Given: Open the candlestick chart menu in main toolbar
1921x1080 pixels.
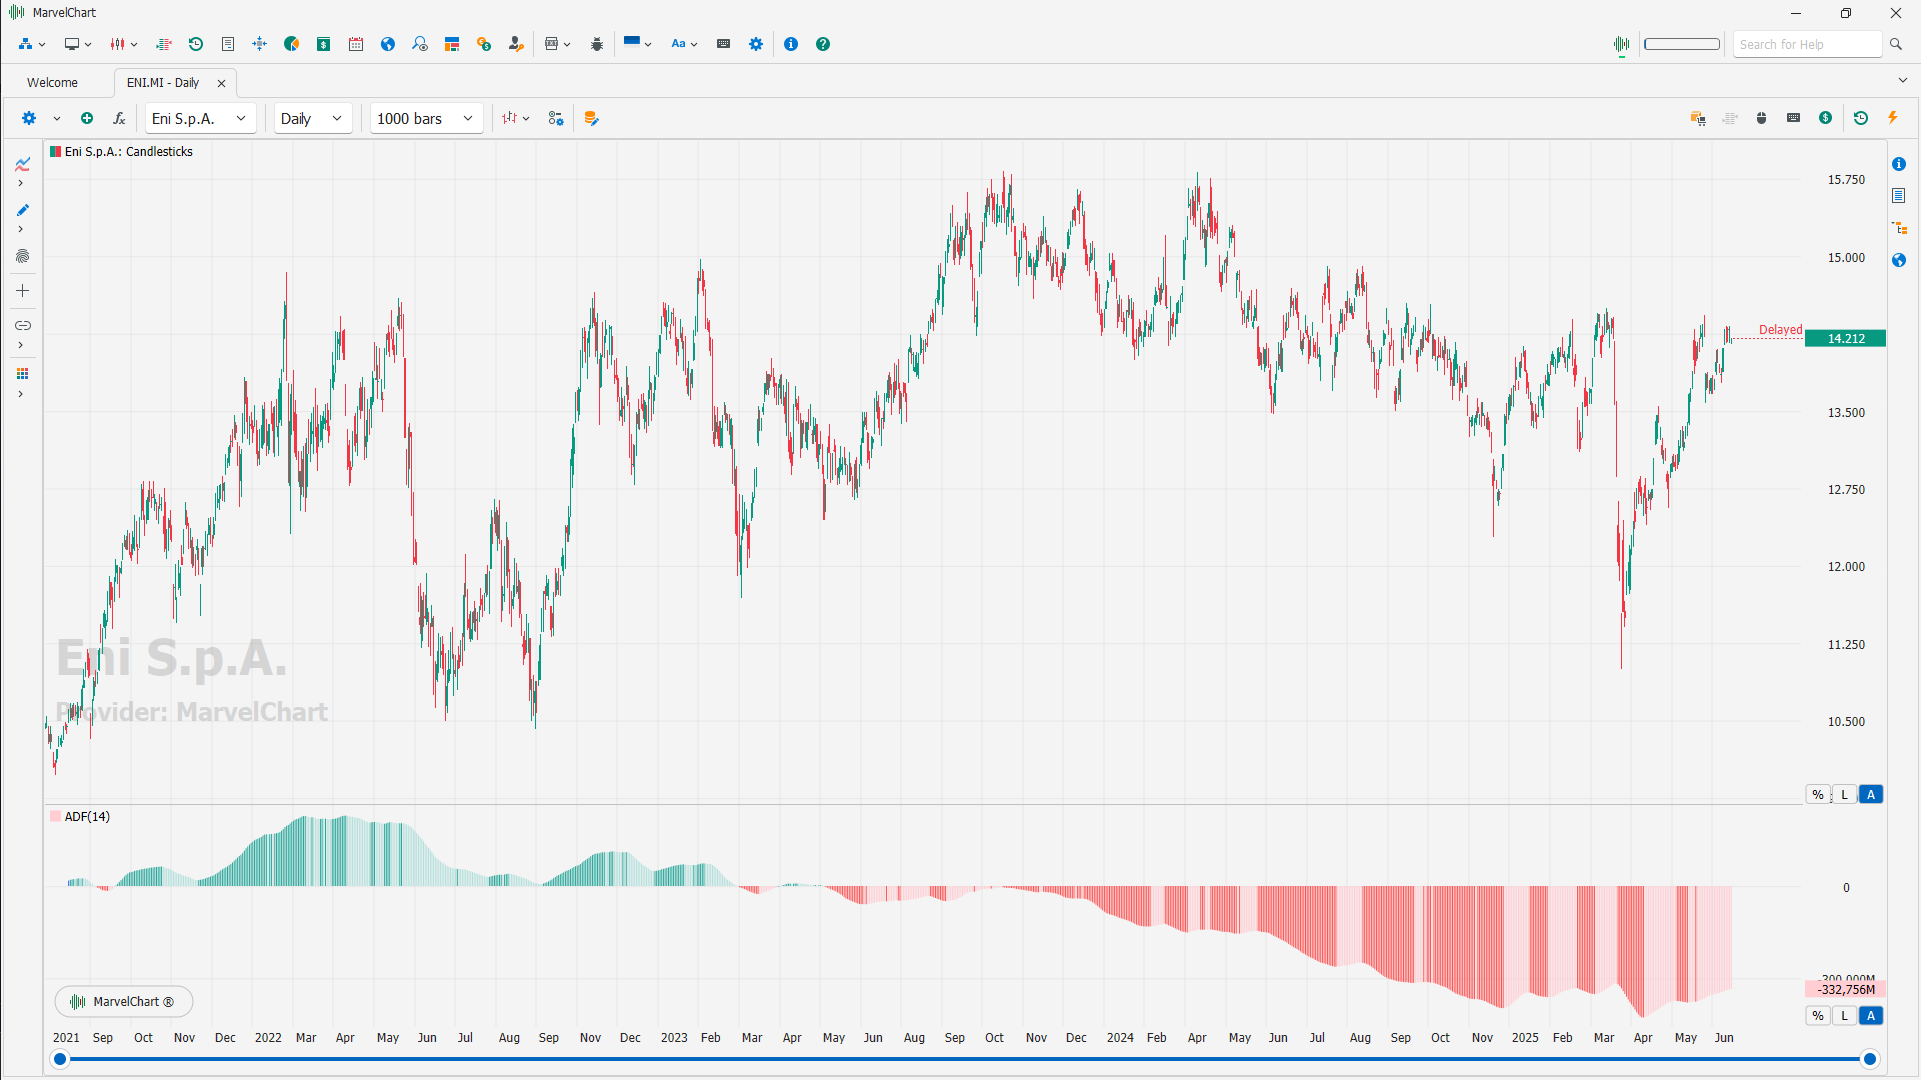Looking at the screenshot, I should (124, 44).
